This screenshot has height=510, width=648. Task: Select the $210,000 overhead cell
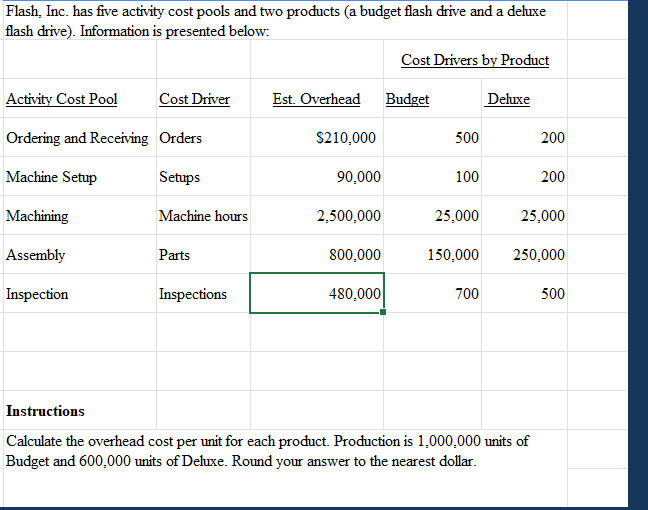click(x=317, y=137)
